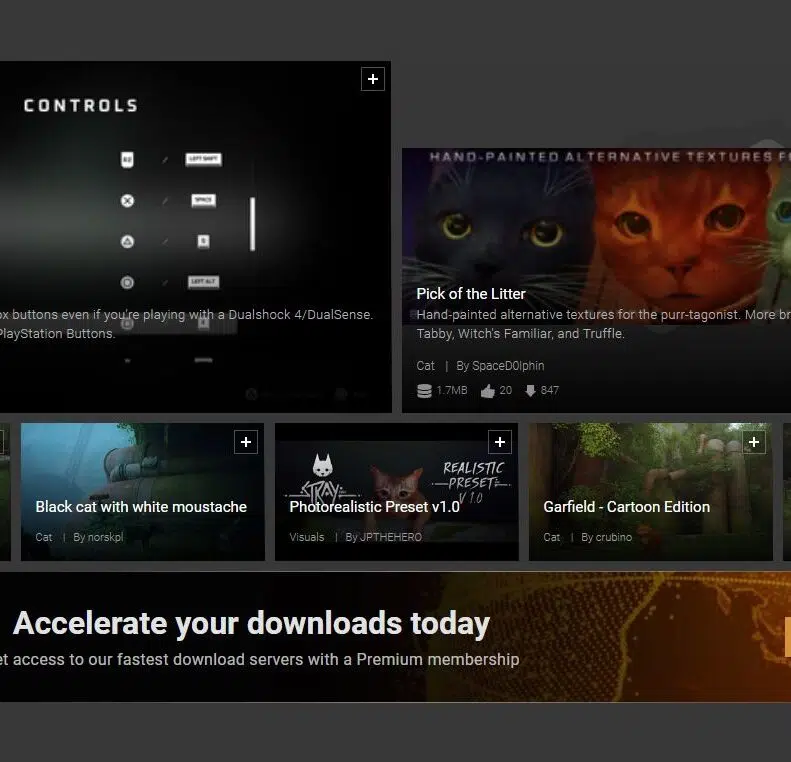Open the Pick of the Litter mod title

coord(471,294)
